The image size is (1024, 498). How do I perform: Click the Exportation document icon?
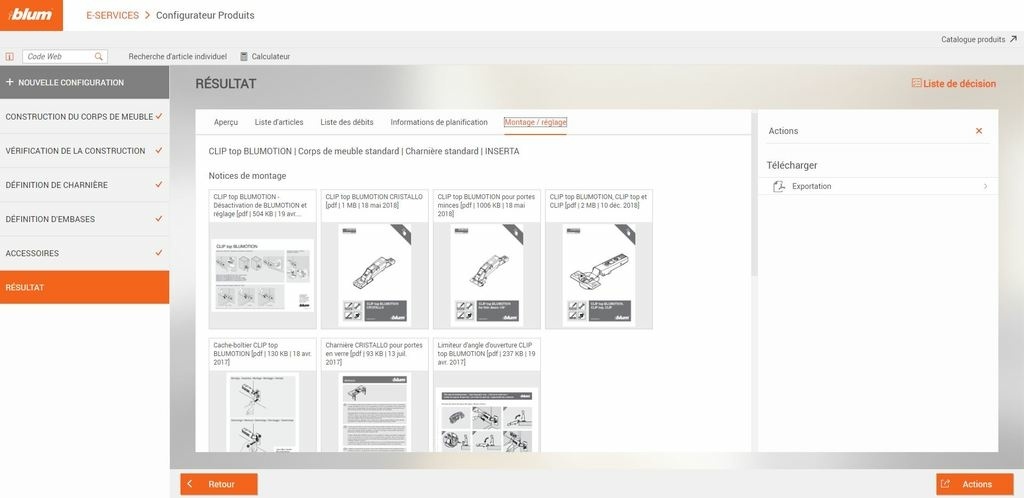point(778,187)
